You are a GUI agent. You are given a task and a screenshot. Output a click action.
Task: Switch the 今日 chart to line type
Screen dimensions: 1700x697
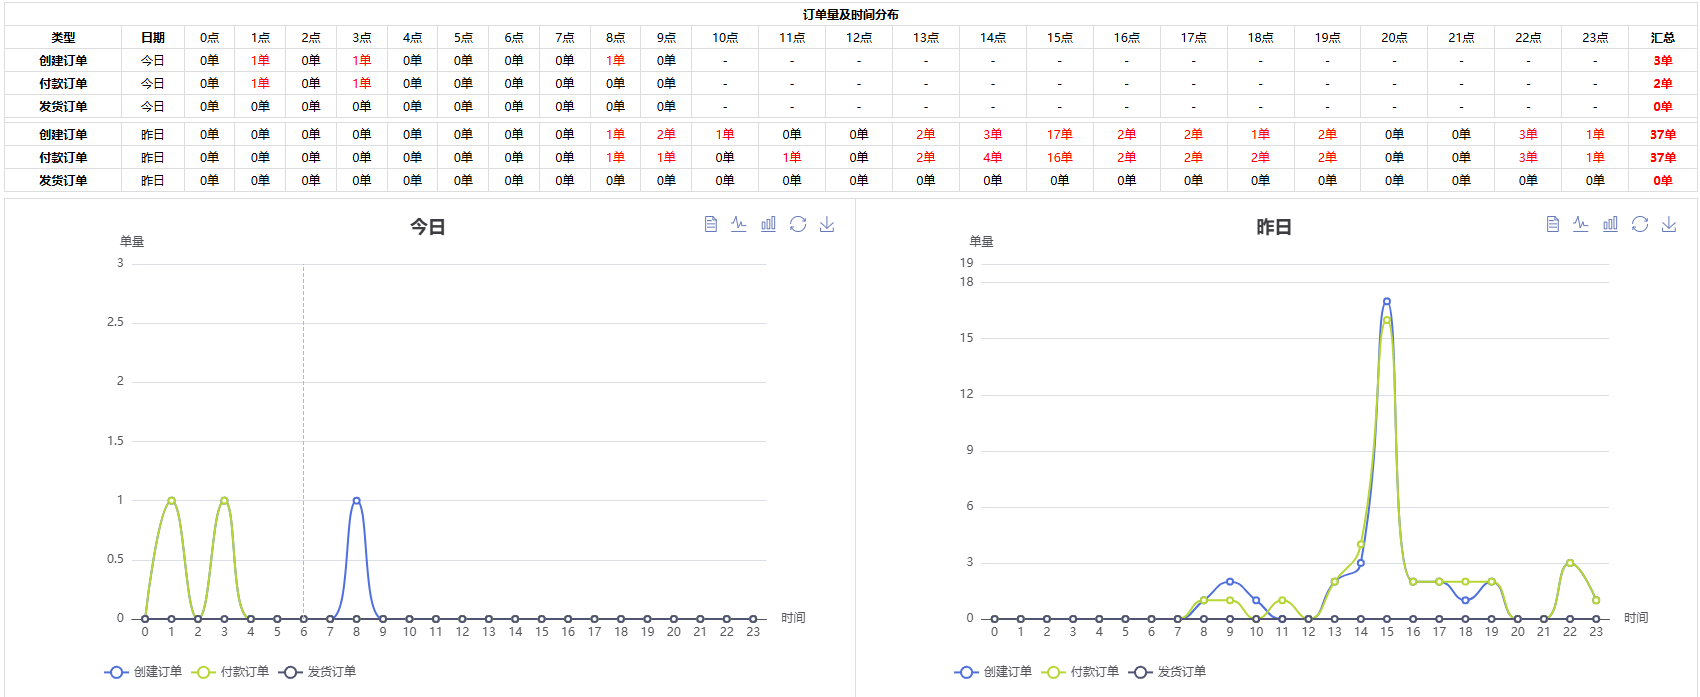(x=739, y=224)
